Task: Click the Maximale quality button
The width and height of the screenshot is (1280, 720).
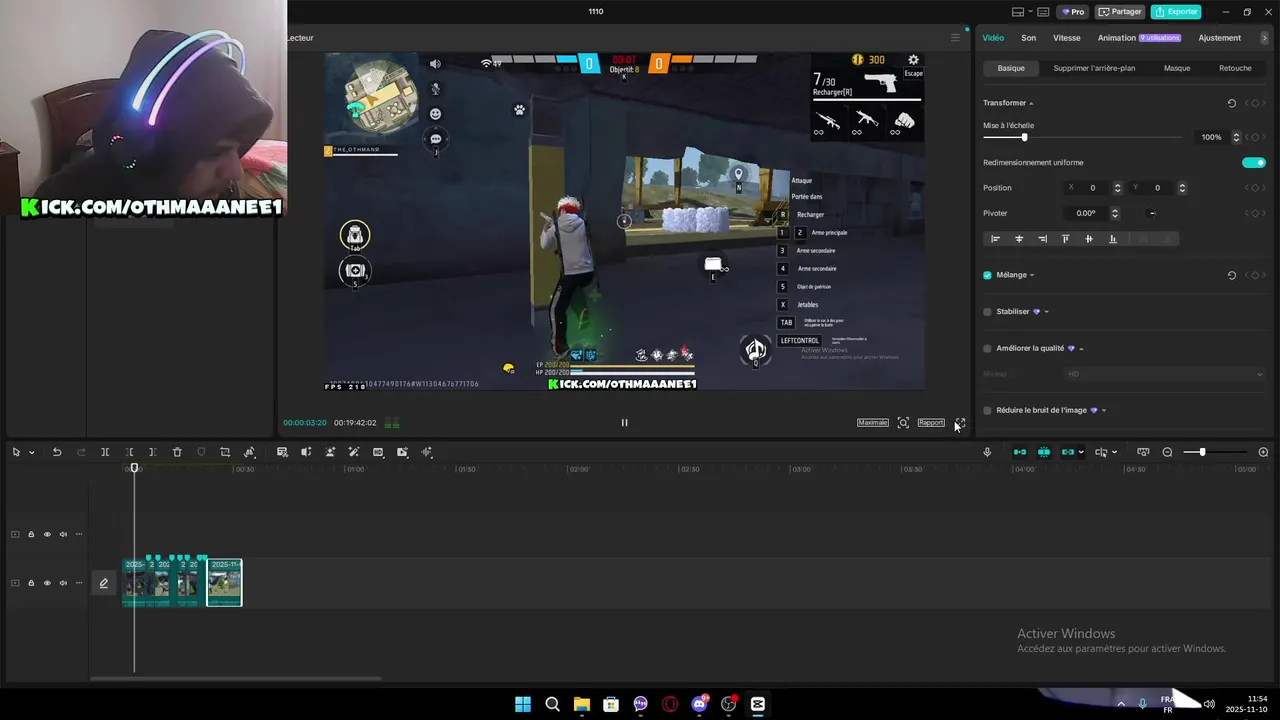Action: tap(873, 423)
